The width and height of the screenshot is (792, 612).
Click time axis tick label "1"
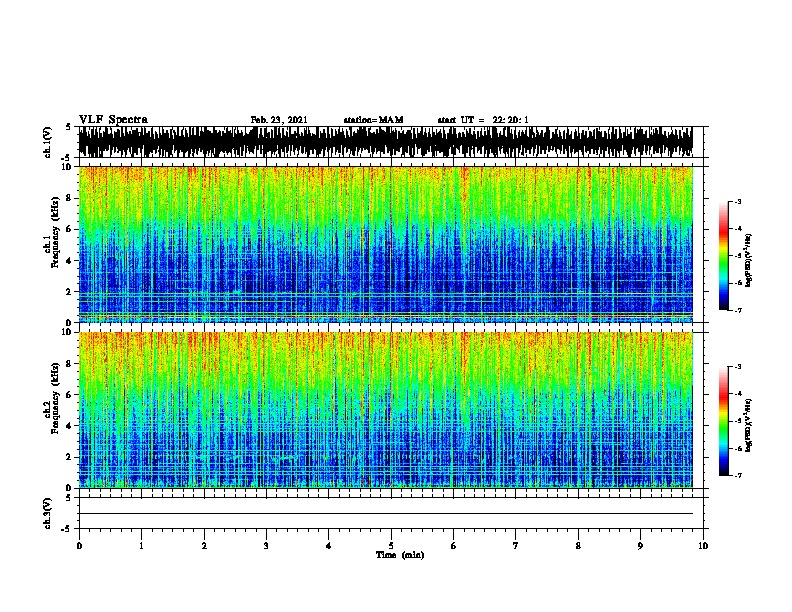click(141, 546)
